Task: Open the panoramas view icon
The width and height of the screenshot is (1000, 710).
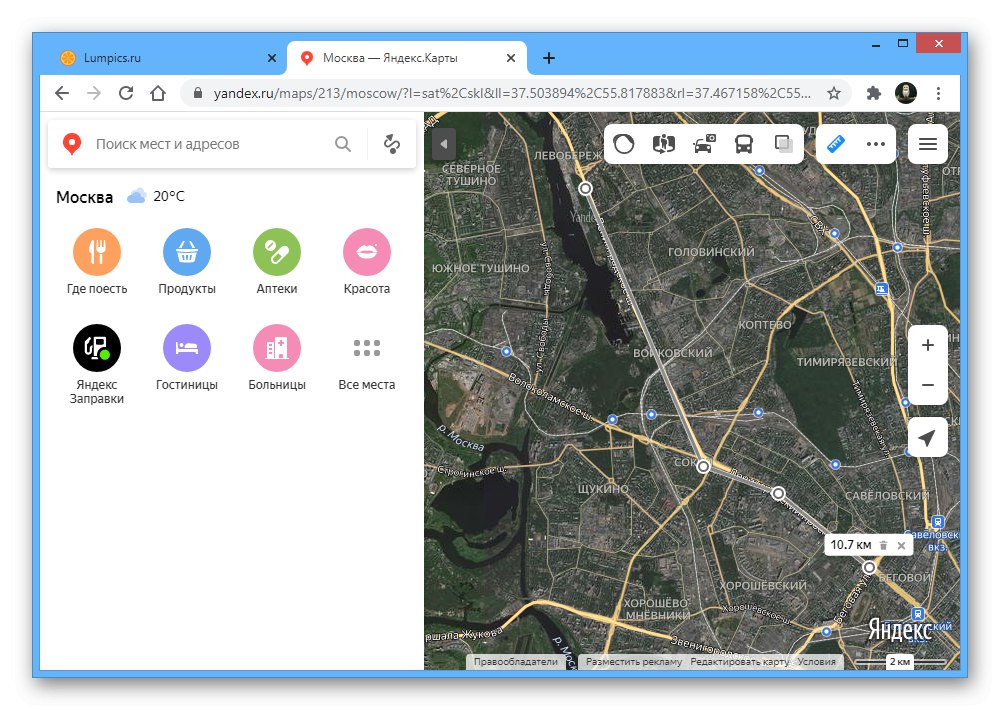Action: (664, 144)
